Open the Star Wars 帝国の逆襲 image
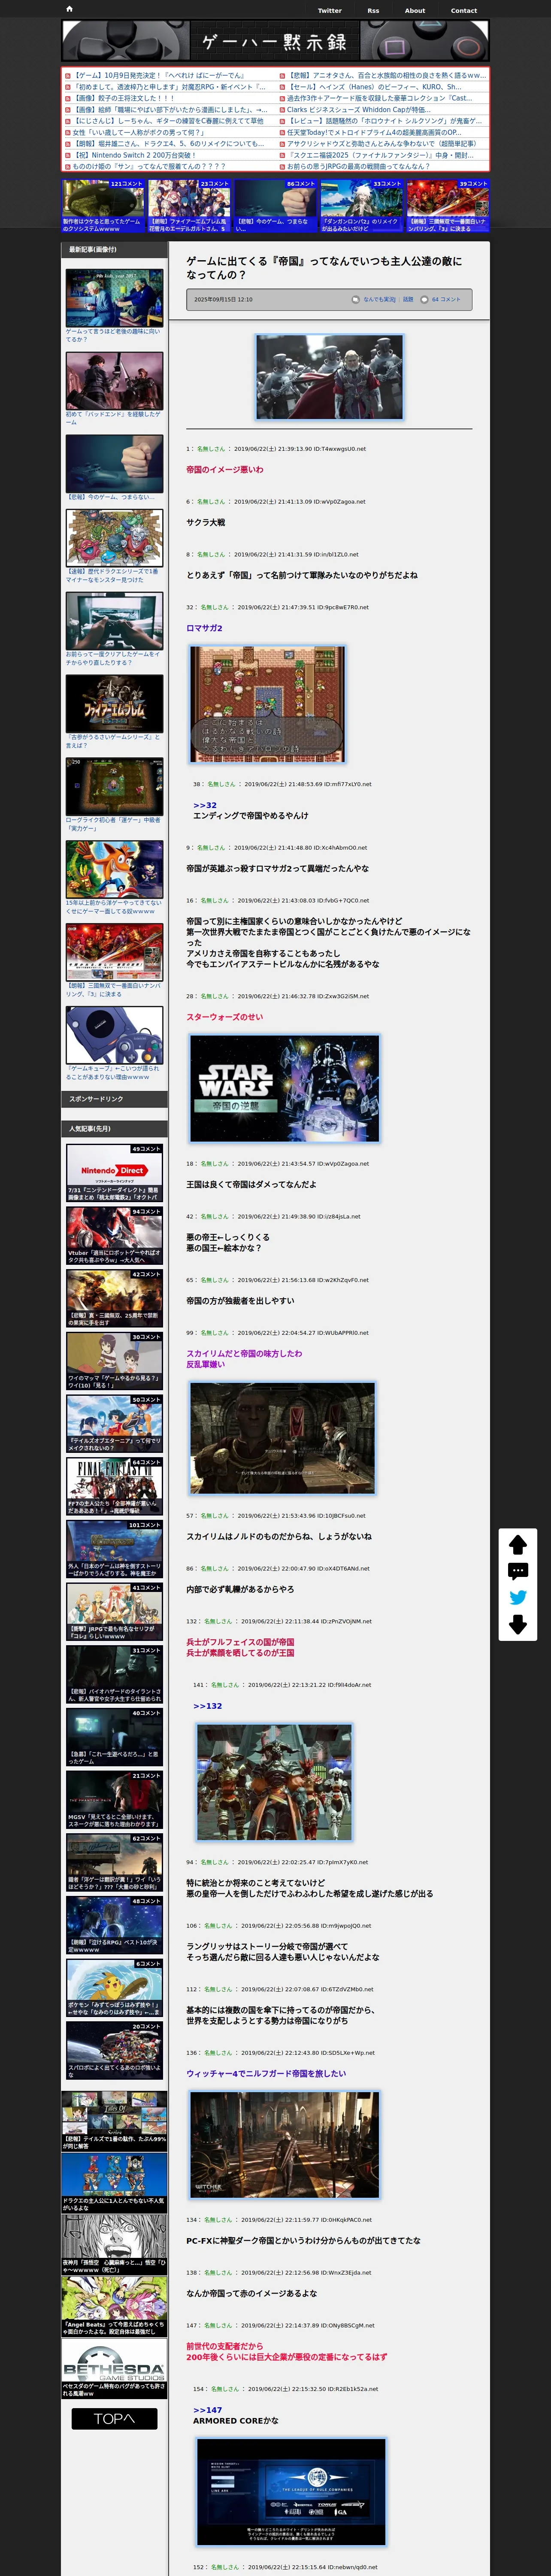 tap(285, 1088)
